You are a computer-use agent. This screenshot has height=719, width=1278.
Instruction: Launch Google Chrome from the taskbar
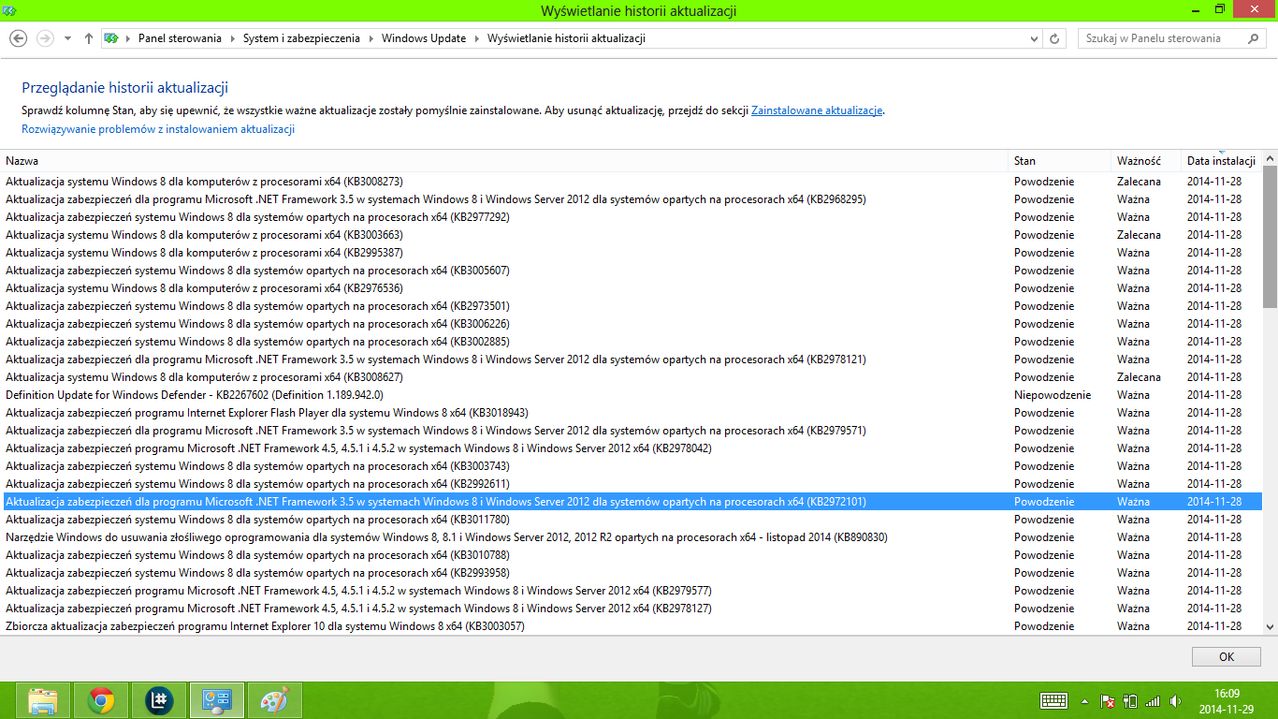coord(100,700)
